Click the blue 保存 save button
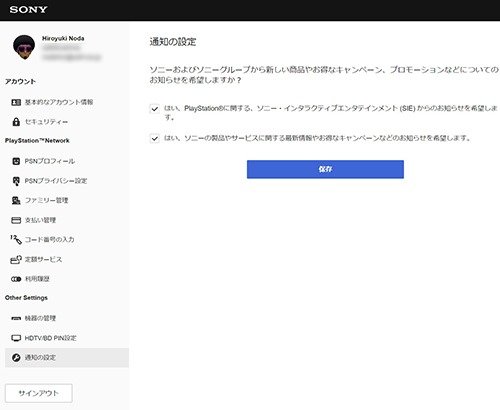500x410 pixels. pyautogui.click(x=325, y=169)
